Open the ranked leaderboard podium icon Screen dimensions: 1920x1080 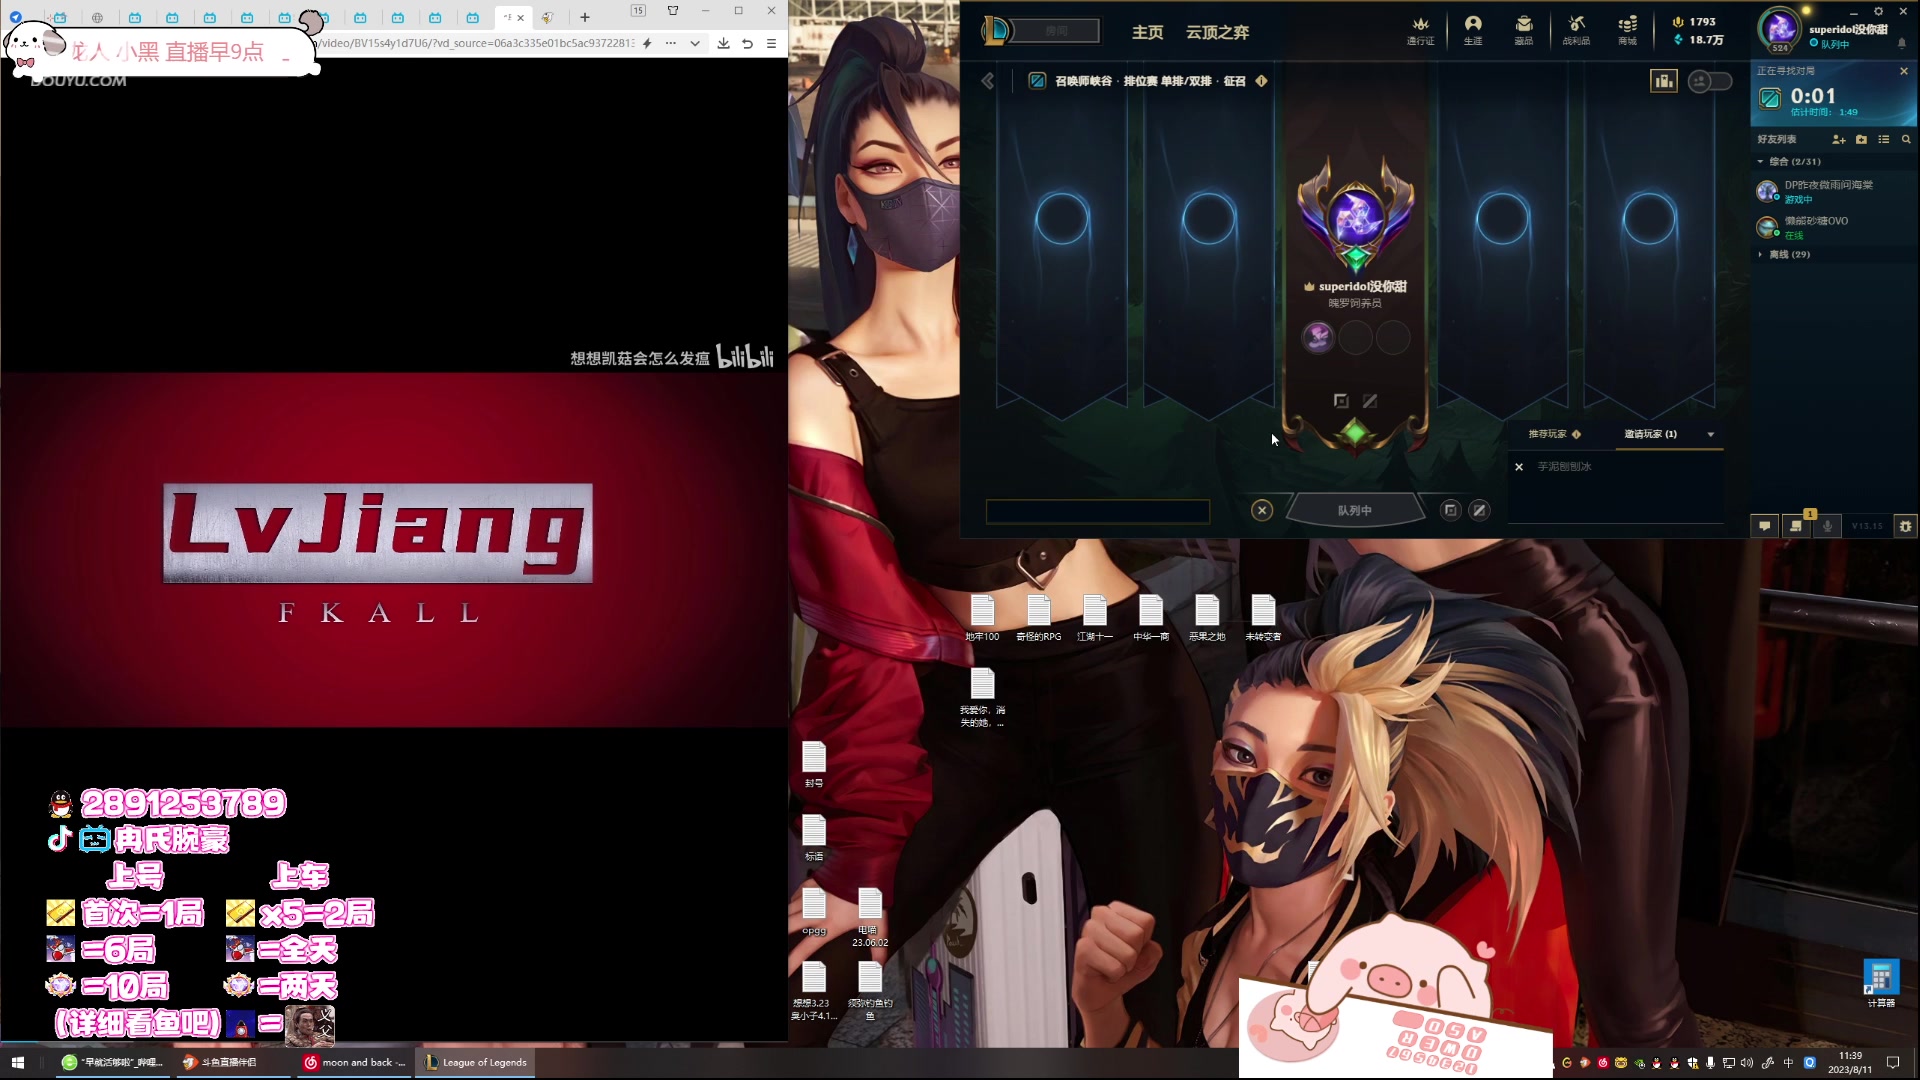(x=1664, y=81)
